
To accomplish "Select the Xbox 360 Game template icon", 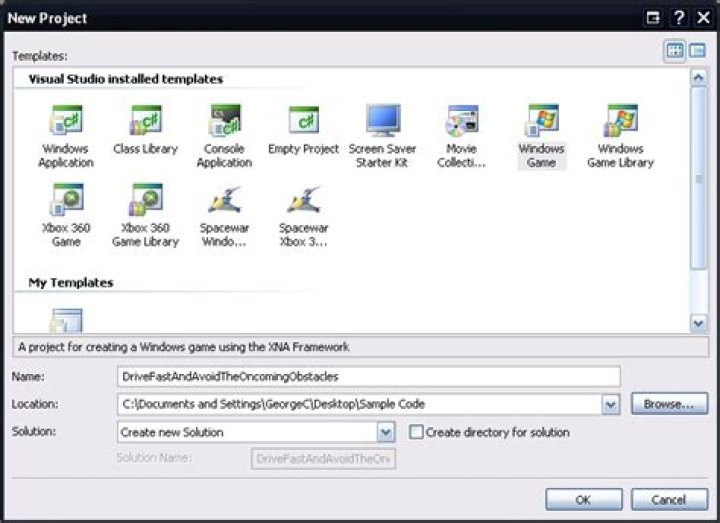I will pos(67,200).
